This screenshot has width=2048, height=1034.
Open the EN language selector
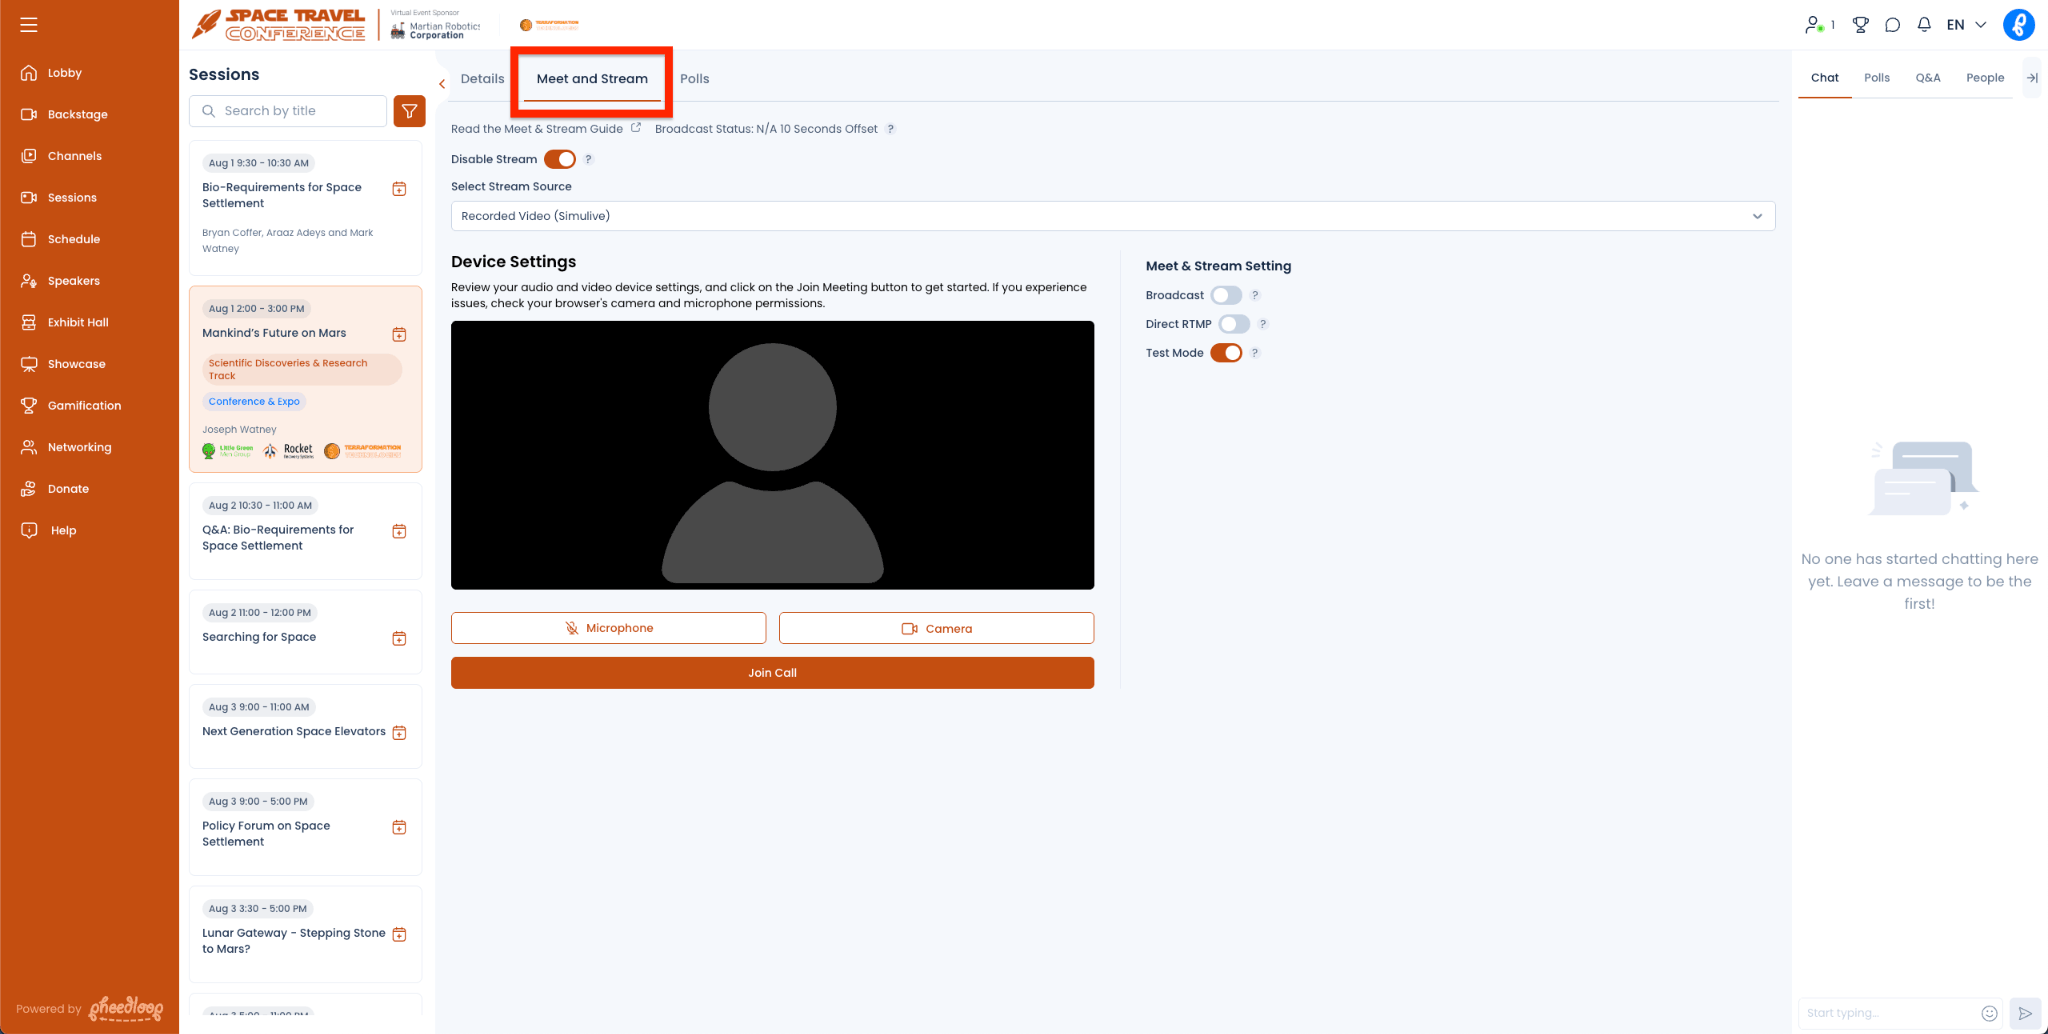click(x=1966, y=25)
